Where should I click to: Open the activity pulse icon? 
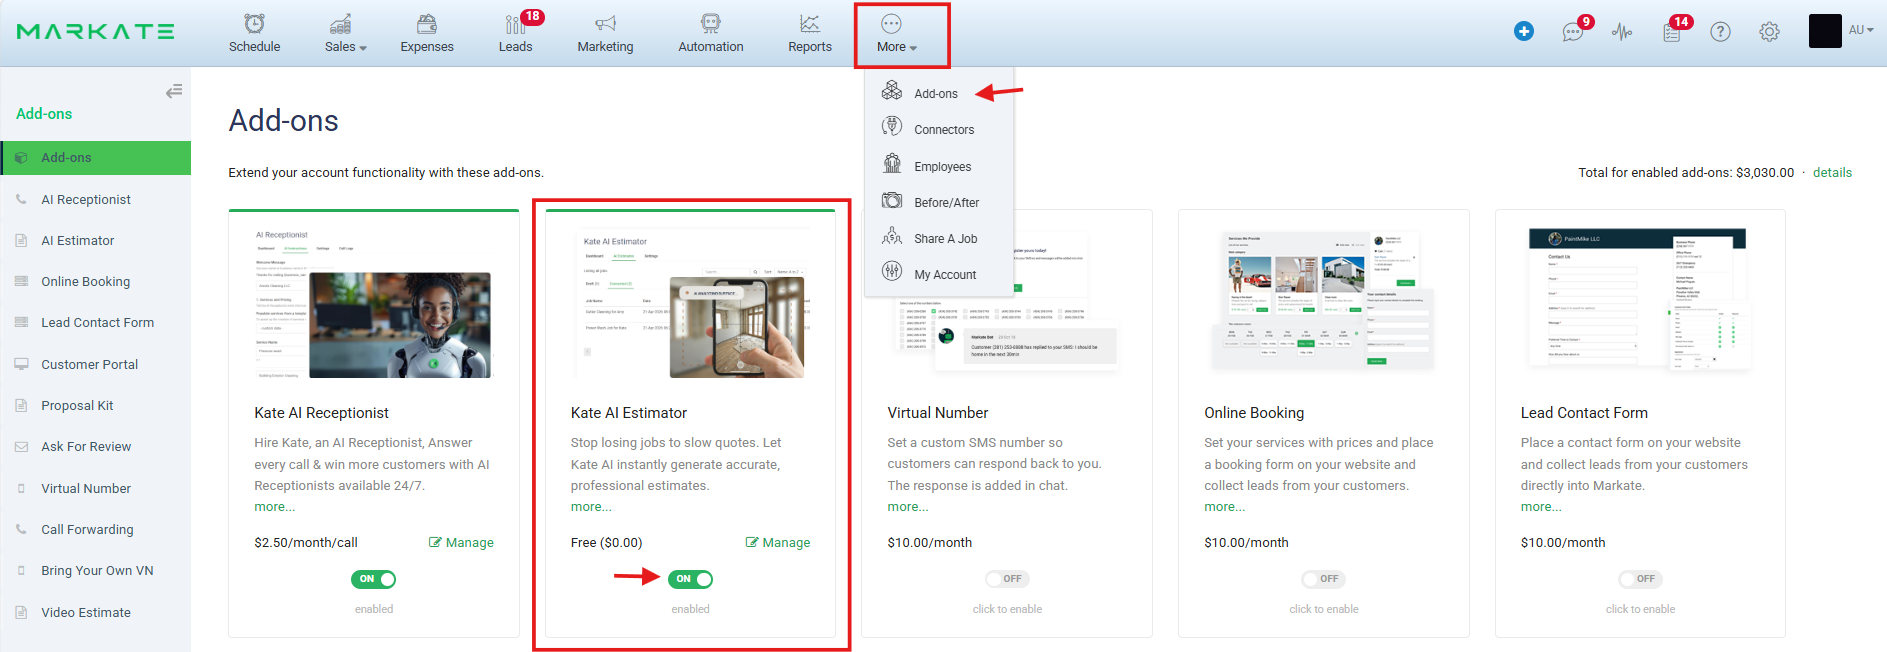(x=1622, y=32)
